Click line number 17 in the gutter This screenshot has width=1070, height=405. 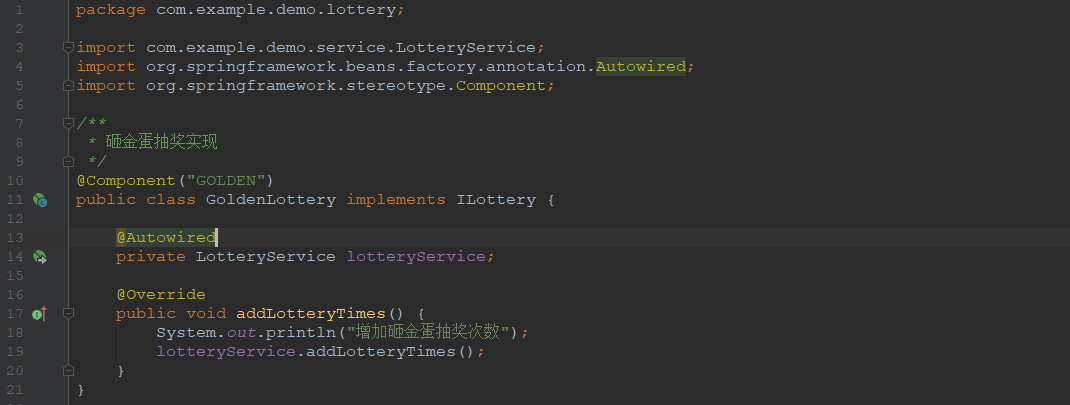tap(15, 313)
